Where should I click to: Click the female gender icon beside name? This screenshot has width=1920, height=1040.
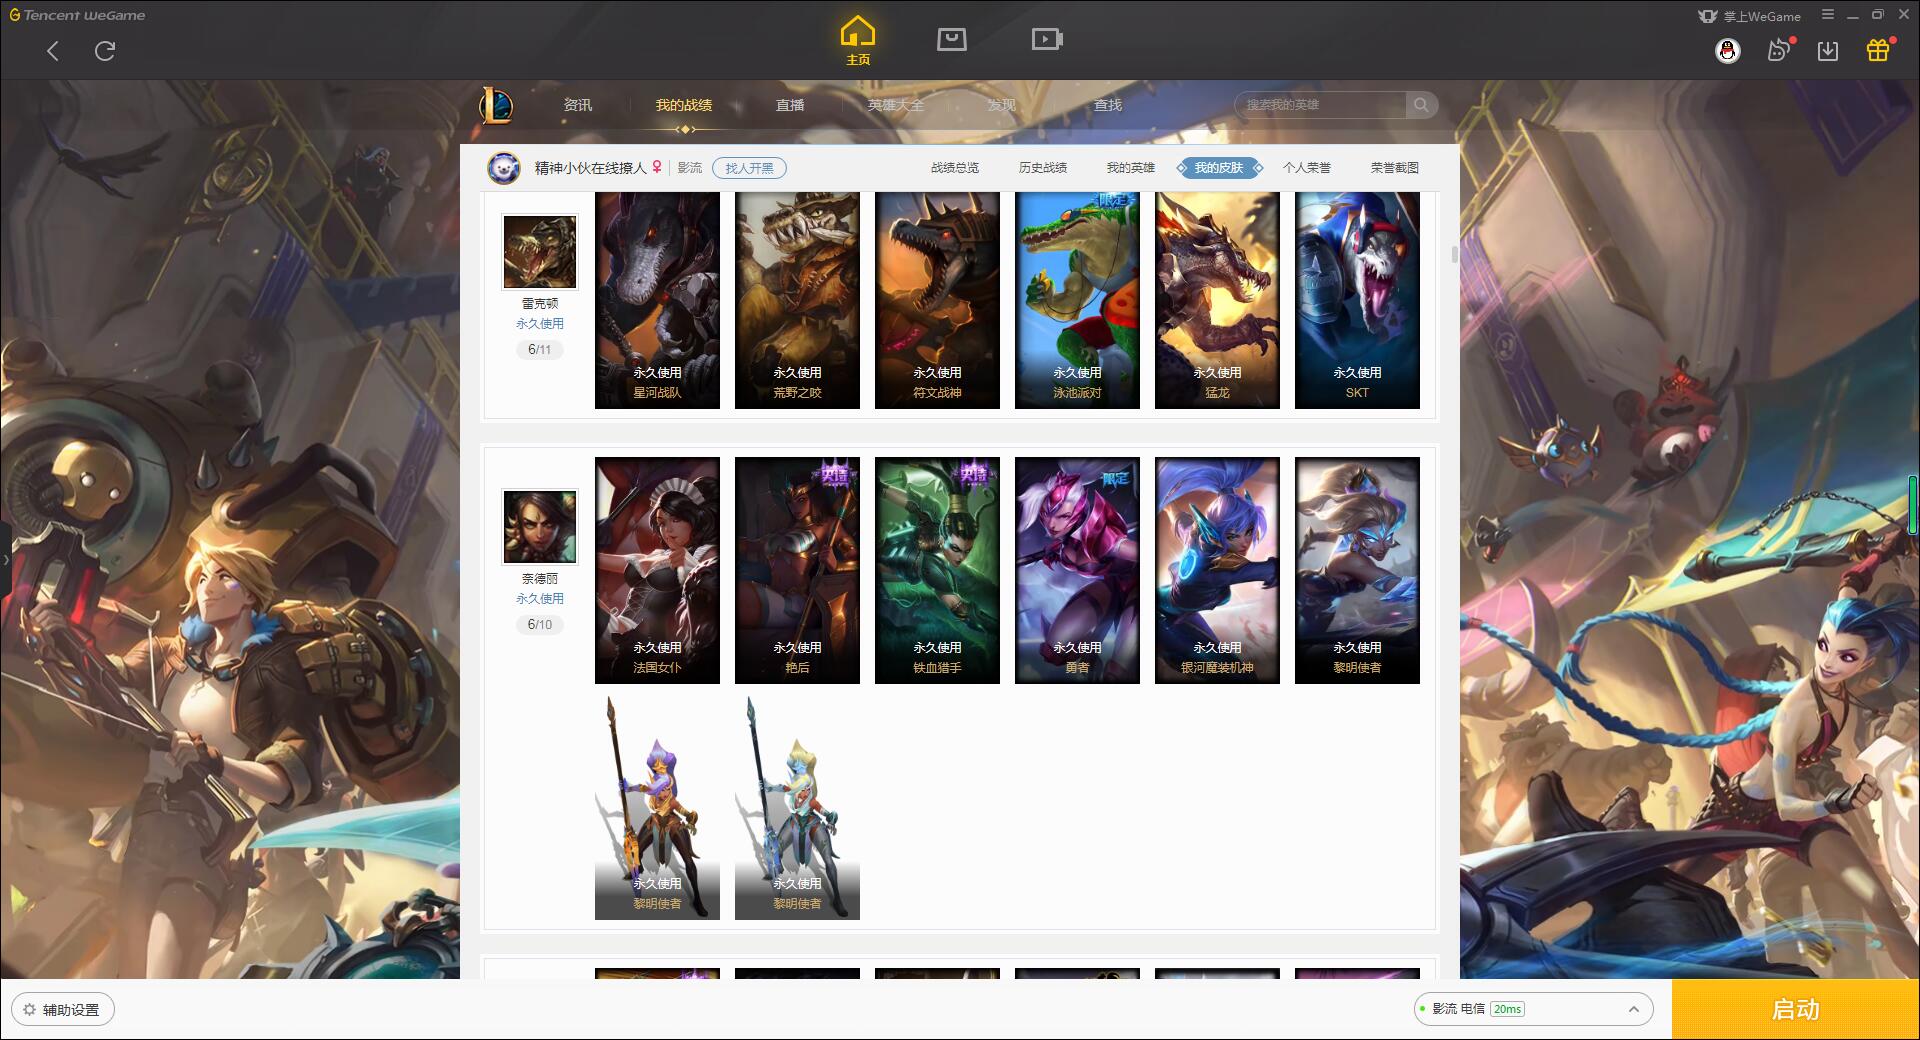[657, 167]
